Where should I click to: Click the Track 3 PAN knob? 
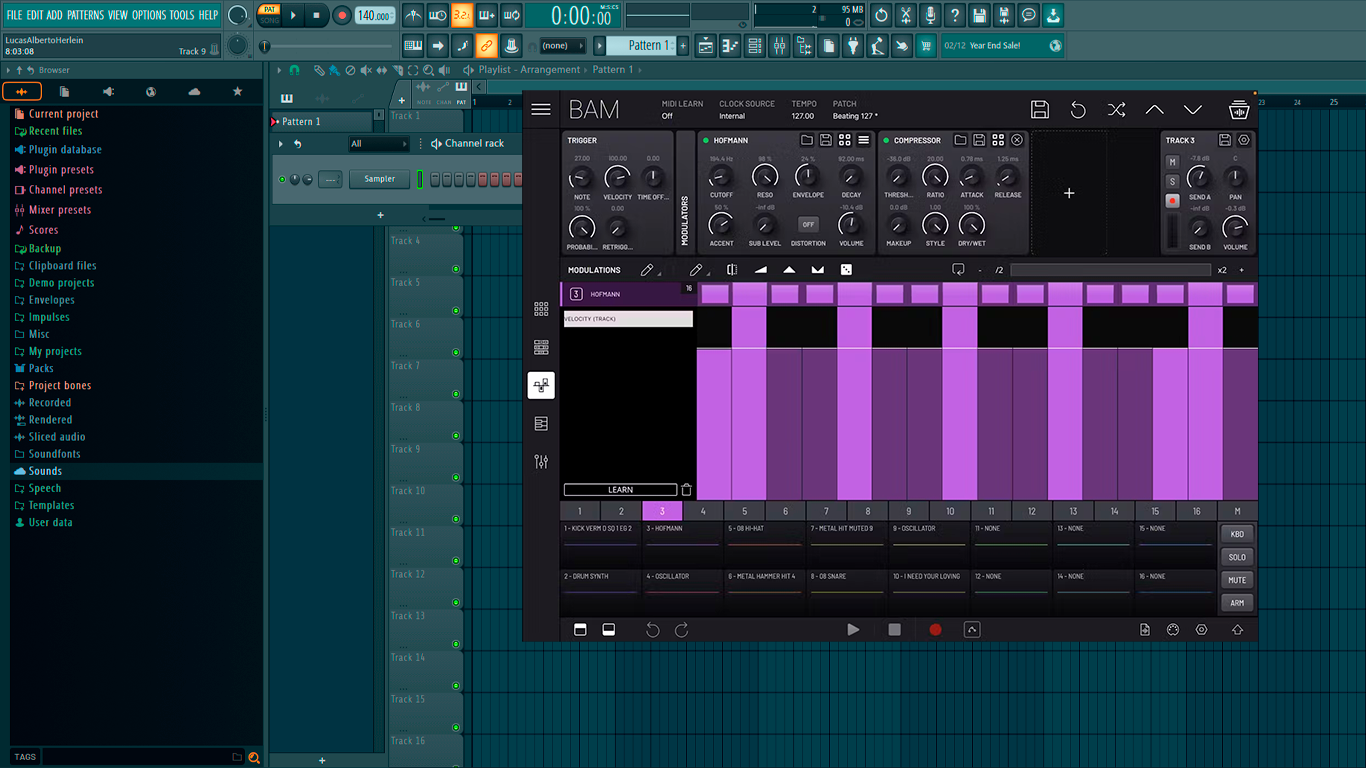tap(1236, 178)
